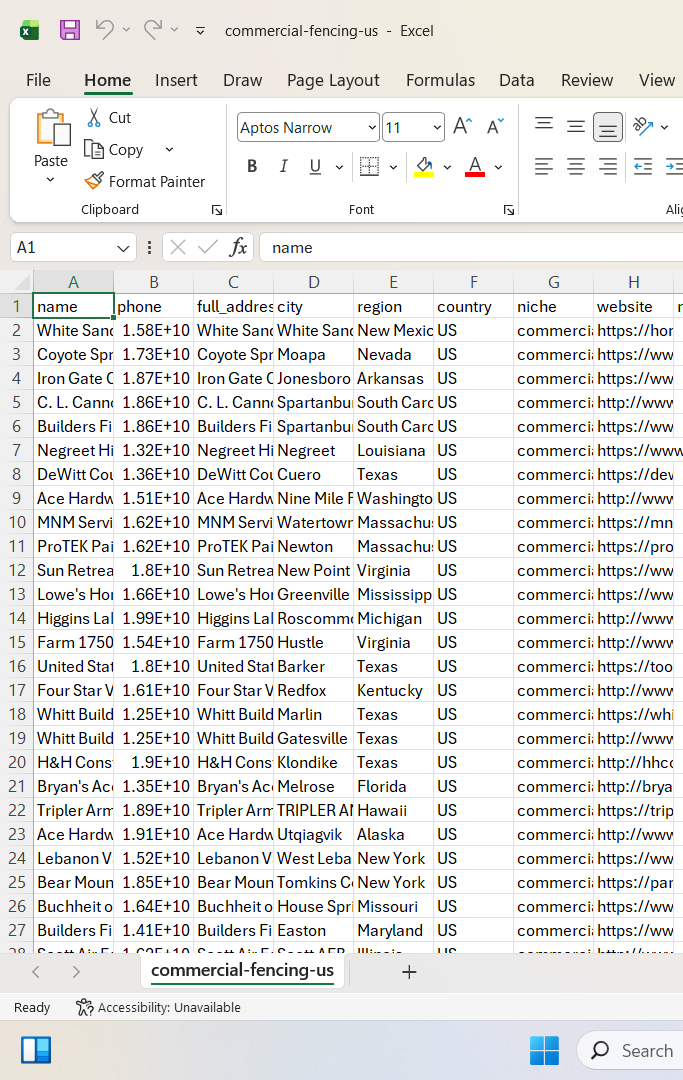Select the commercial-fencing-us sheet tab
Image resolution: width=683 pixels, height=1080 pixels.
coord(242,970)
